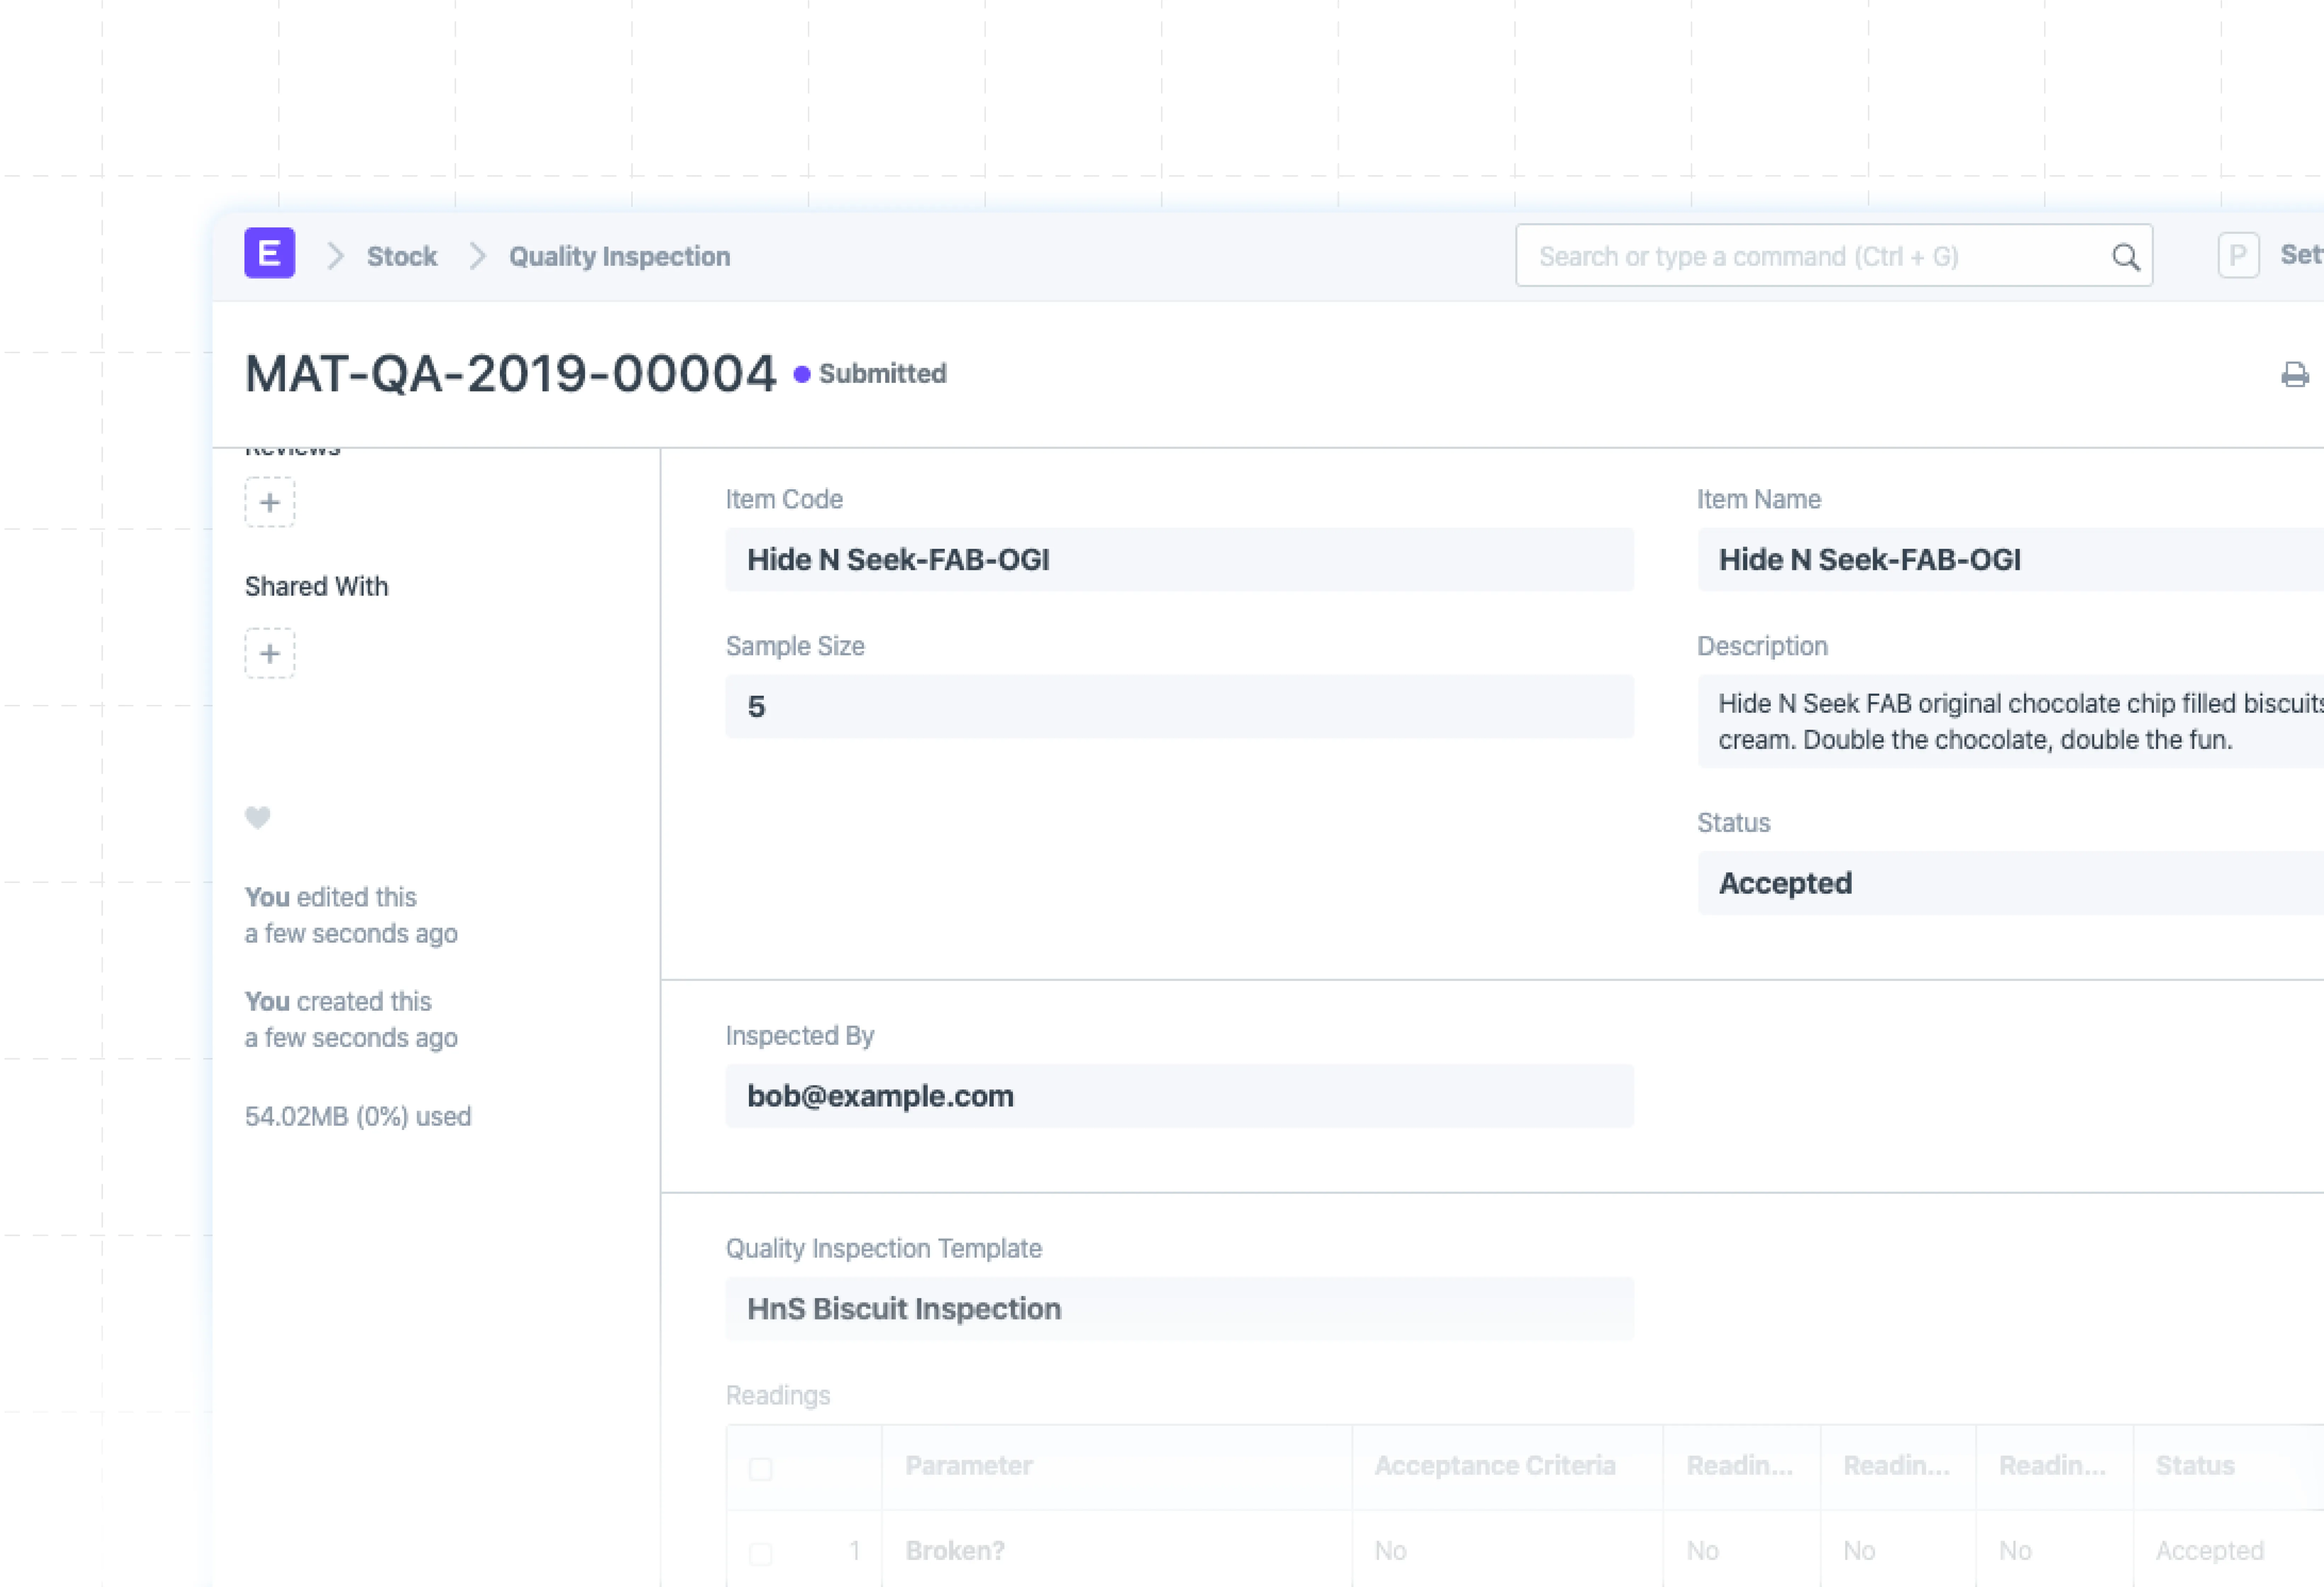Toggle select-all checkbox in Readings table

click(760, 1468)
